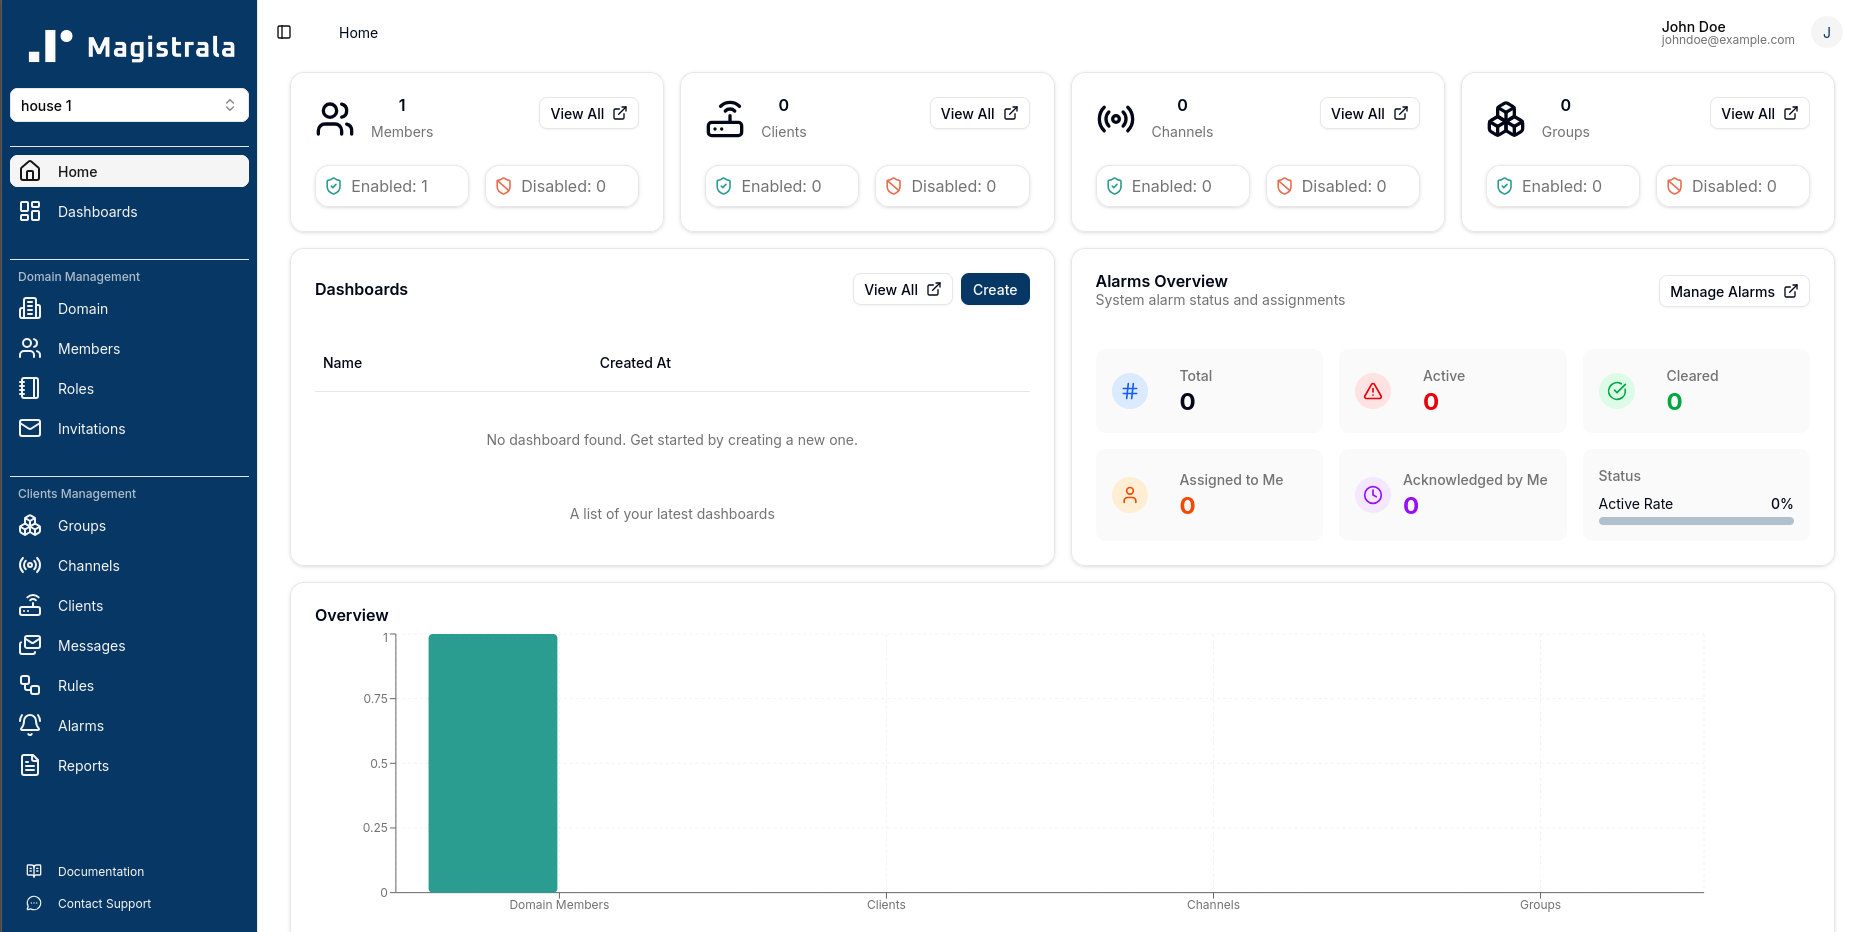Click the Create dashboard button

tap(994, 290)
